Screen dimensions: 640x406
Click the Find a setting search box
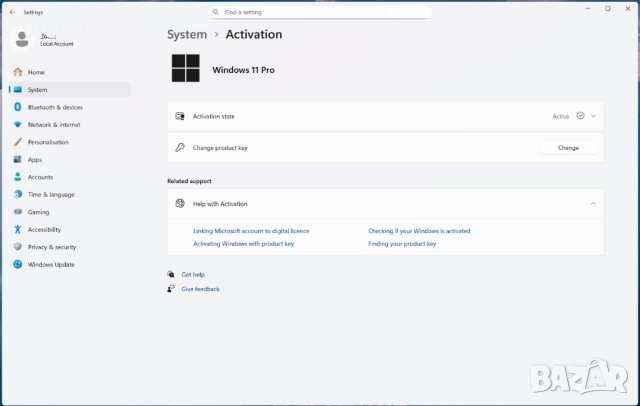pos(320,12)
